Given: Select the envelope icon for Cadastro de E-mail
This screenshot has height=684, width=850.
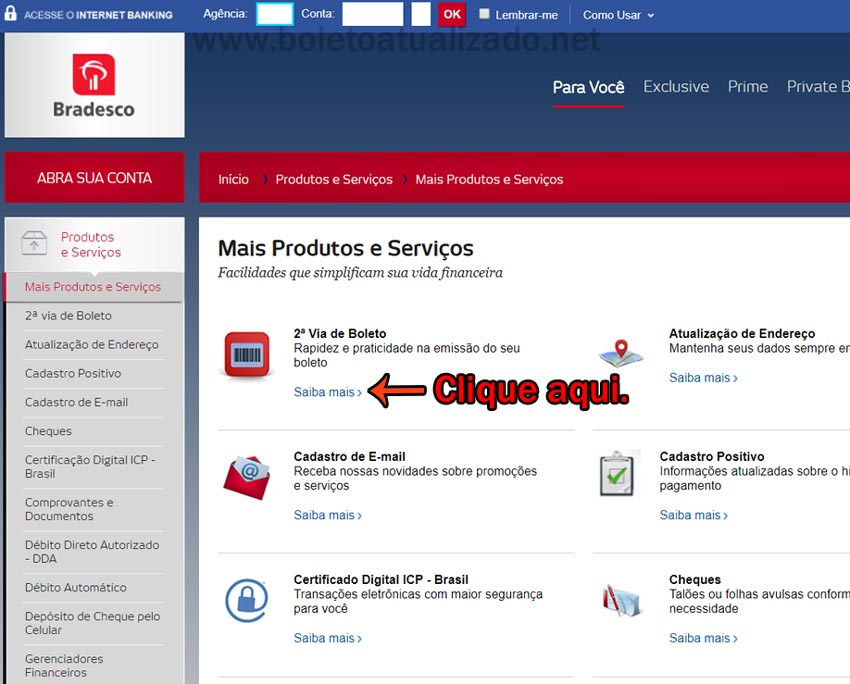Looking at the screenshot, I should (246, 477).
